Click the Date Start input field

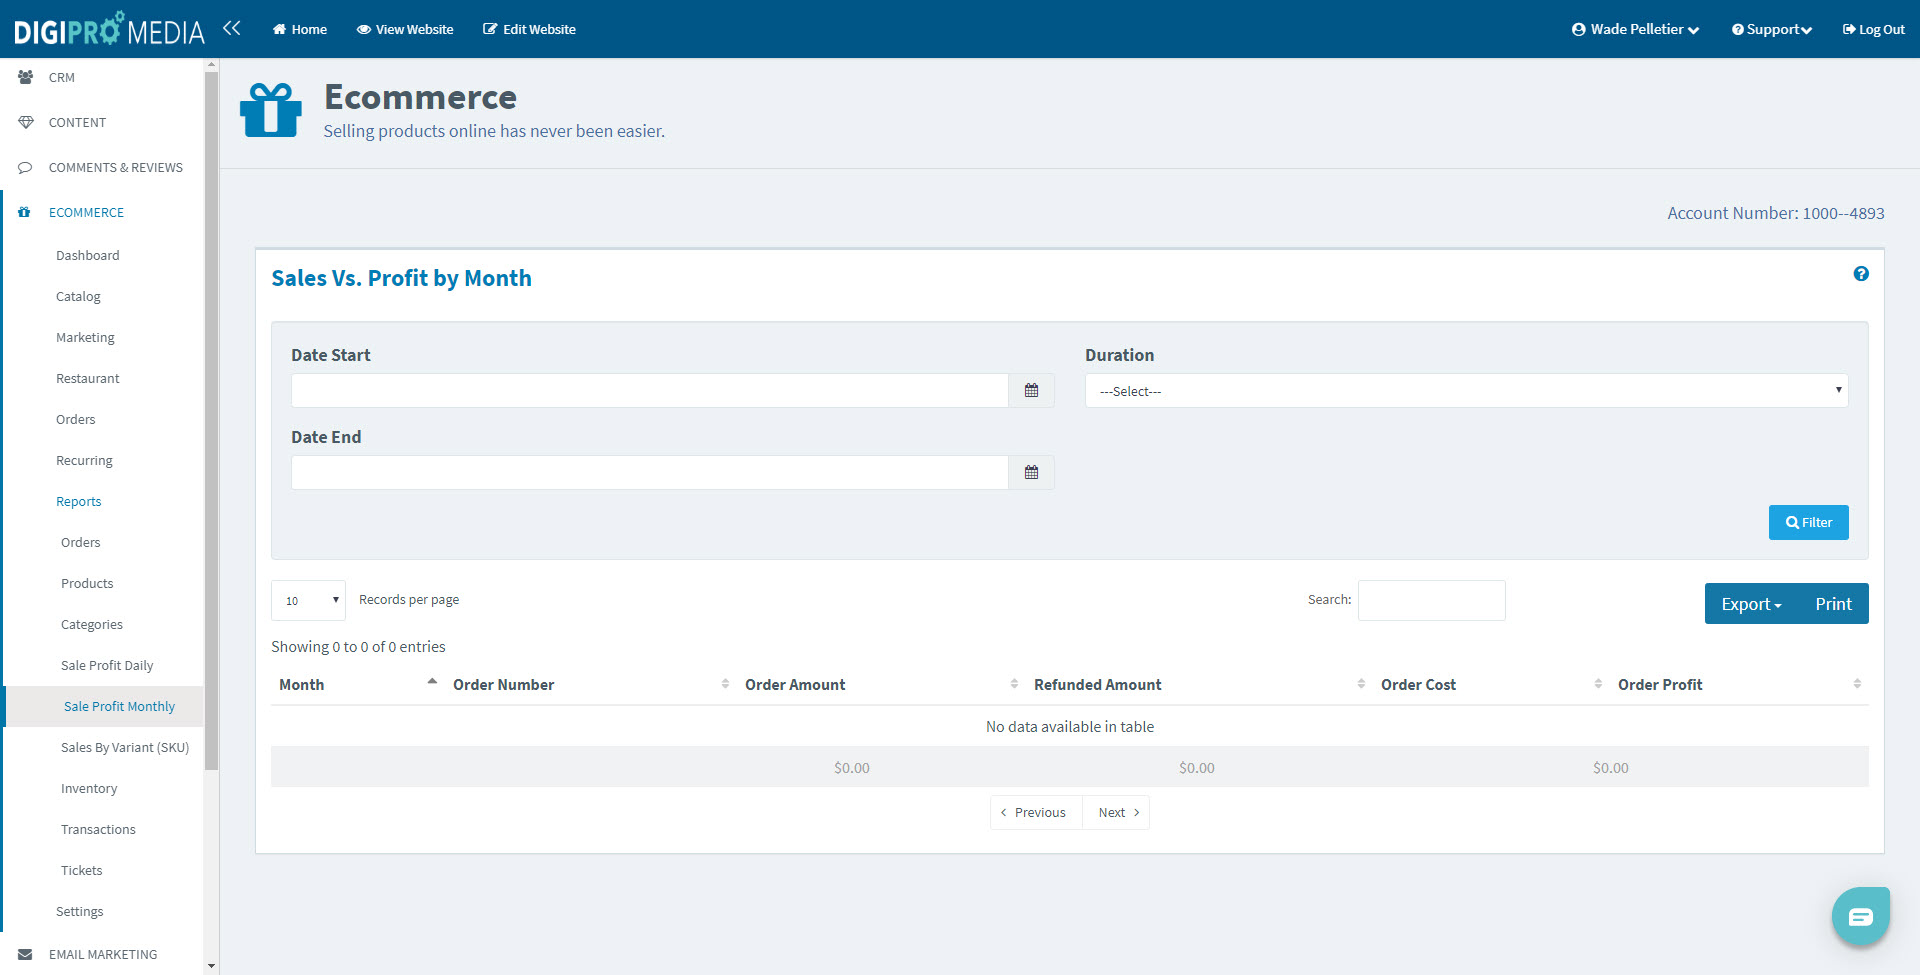click(x=650, y=391)
